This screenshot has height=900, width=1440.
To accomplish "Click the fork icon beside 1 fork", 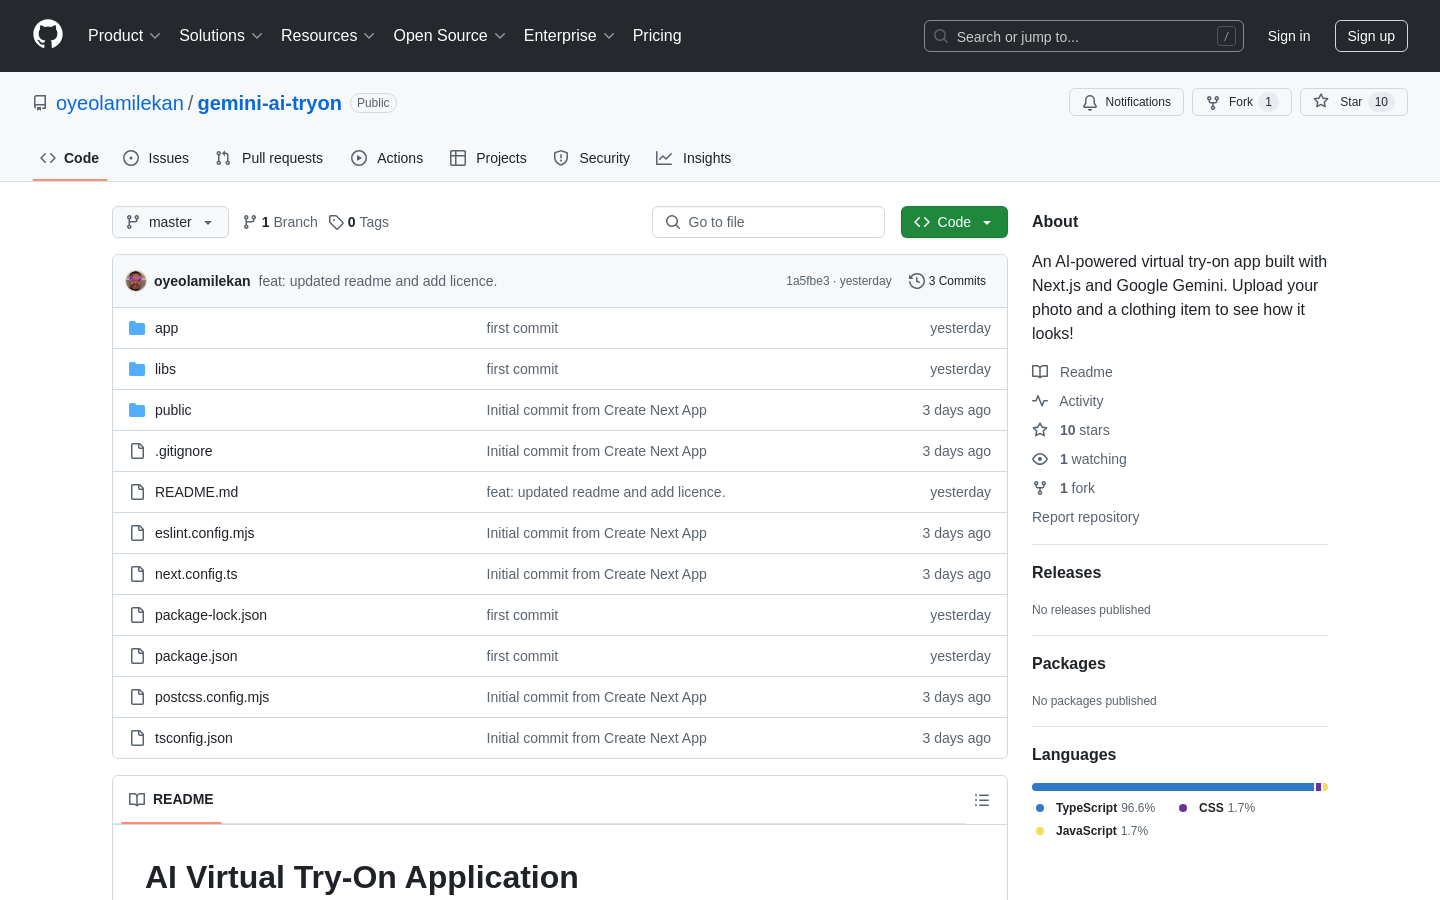I will (x=1040, y=488).
